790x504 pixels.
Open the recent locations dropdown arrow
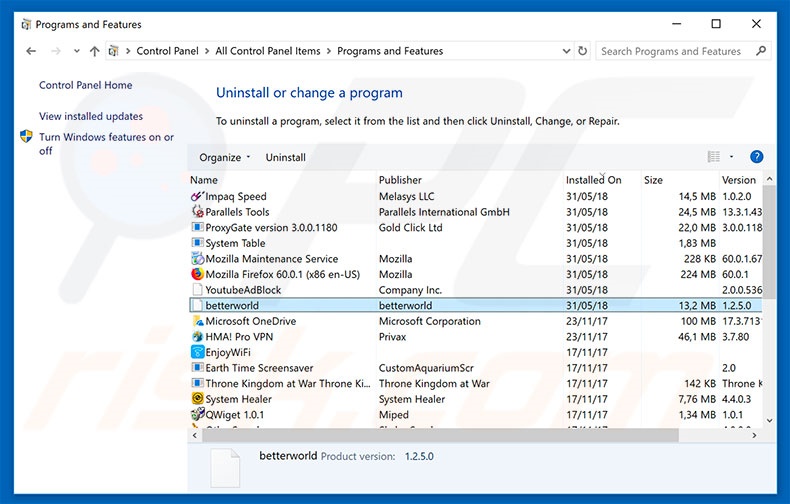point(77,51)
